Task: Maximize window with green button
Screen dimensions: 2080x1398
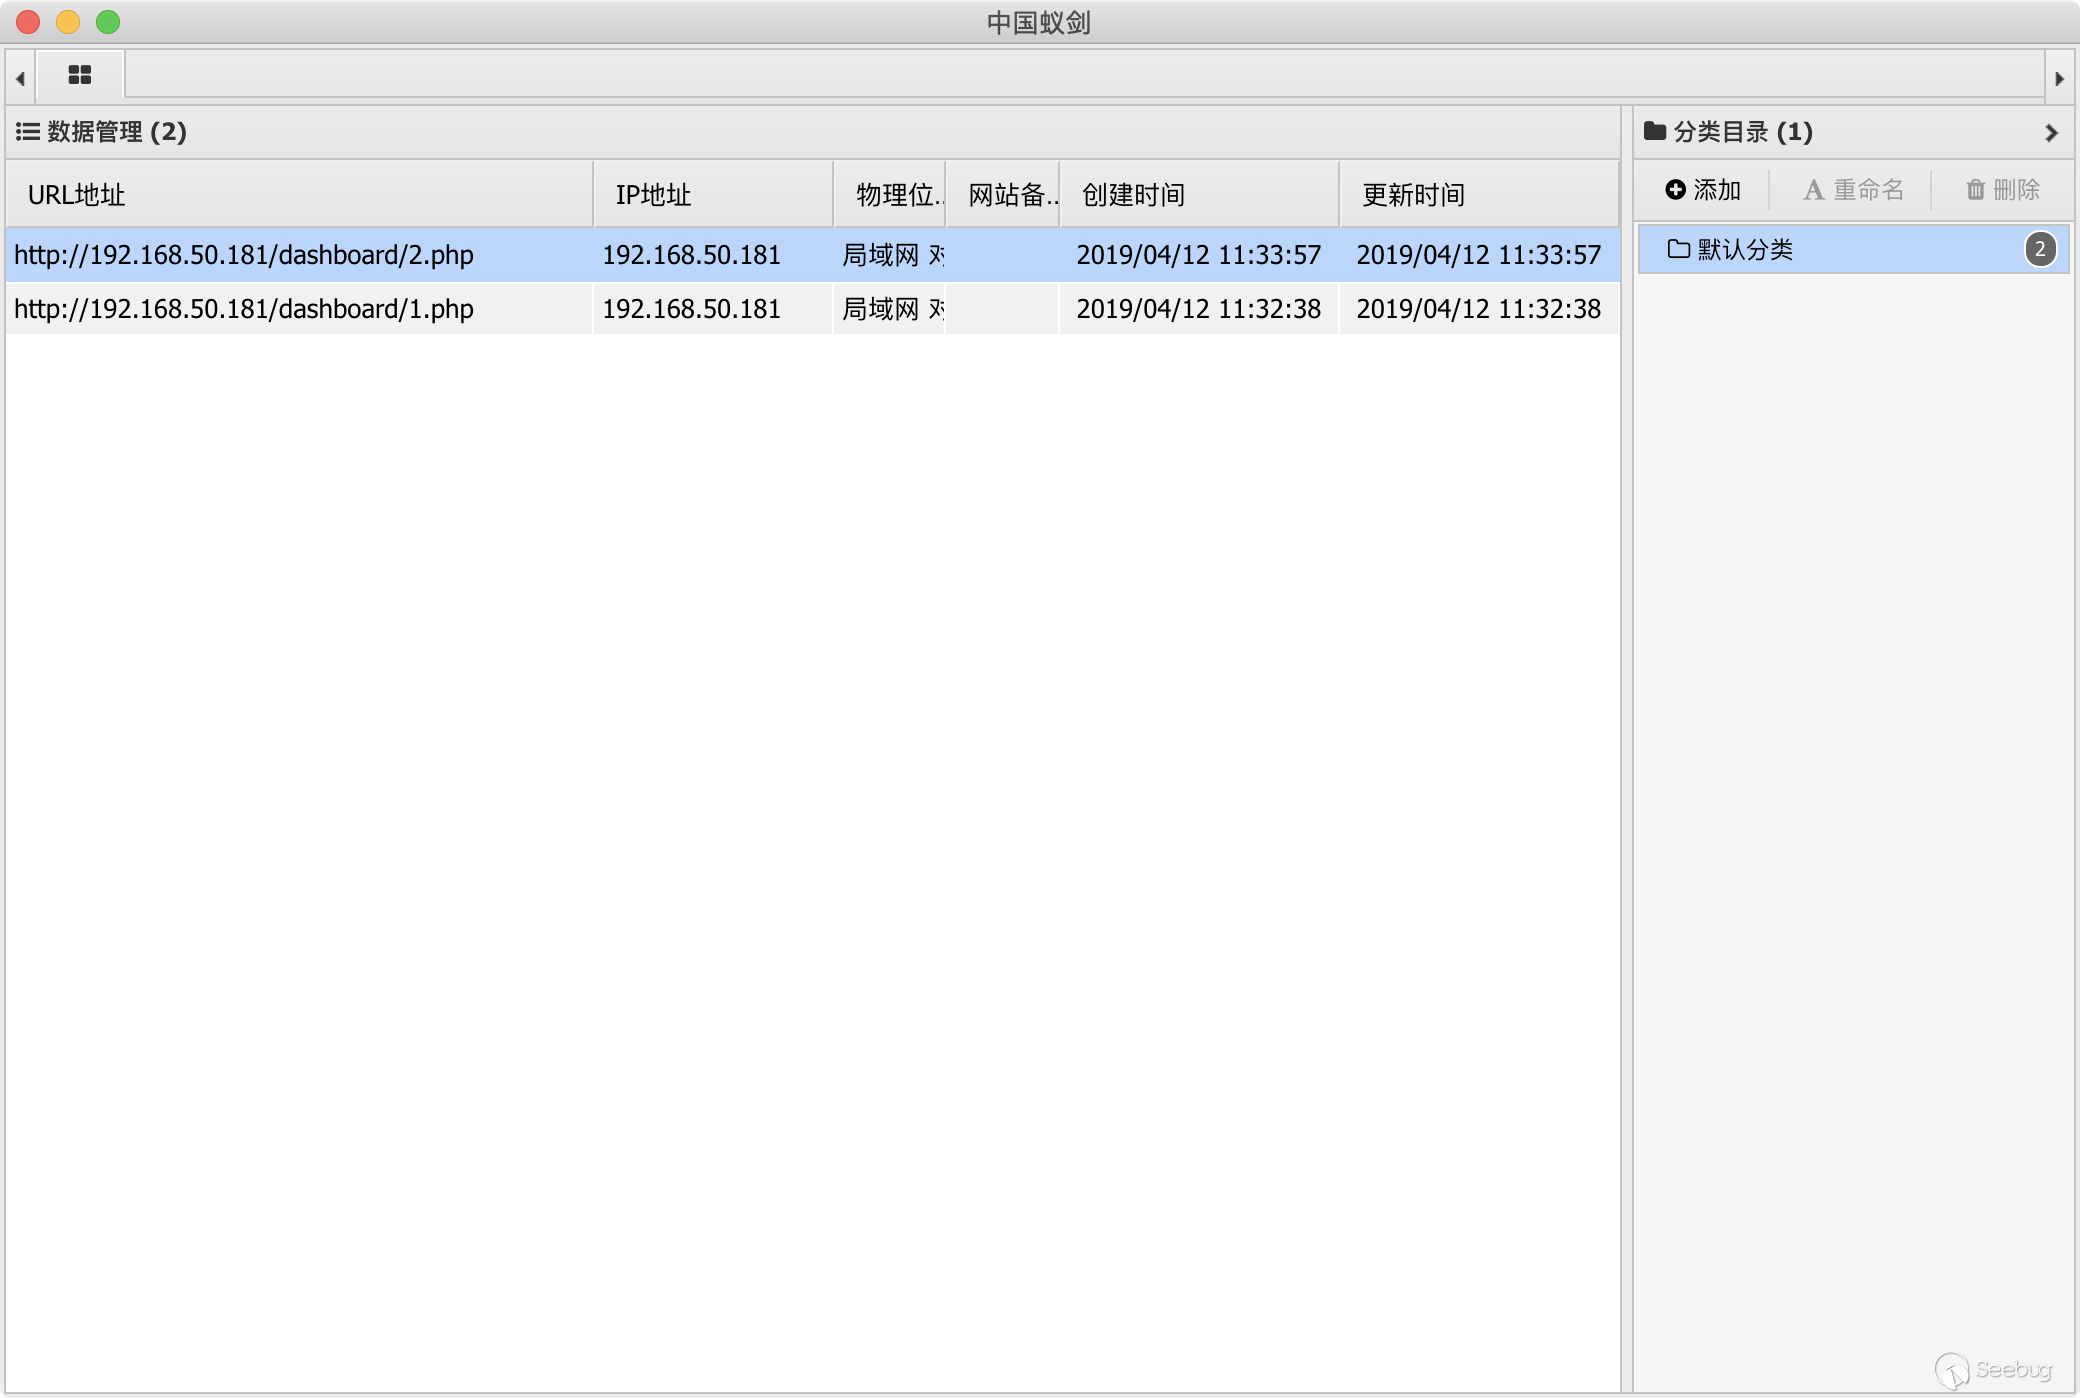Action: click(x=108, y=22)
